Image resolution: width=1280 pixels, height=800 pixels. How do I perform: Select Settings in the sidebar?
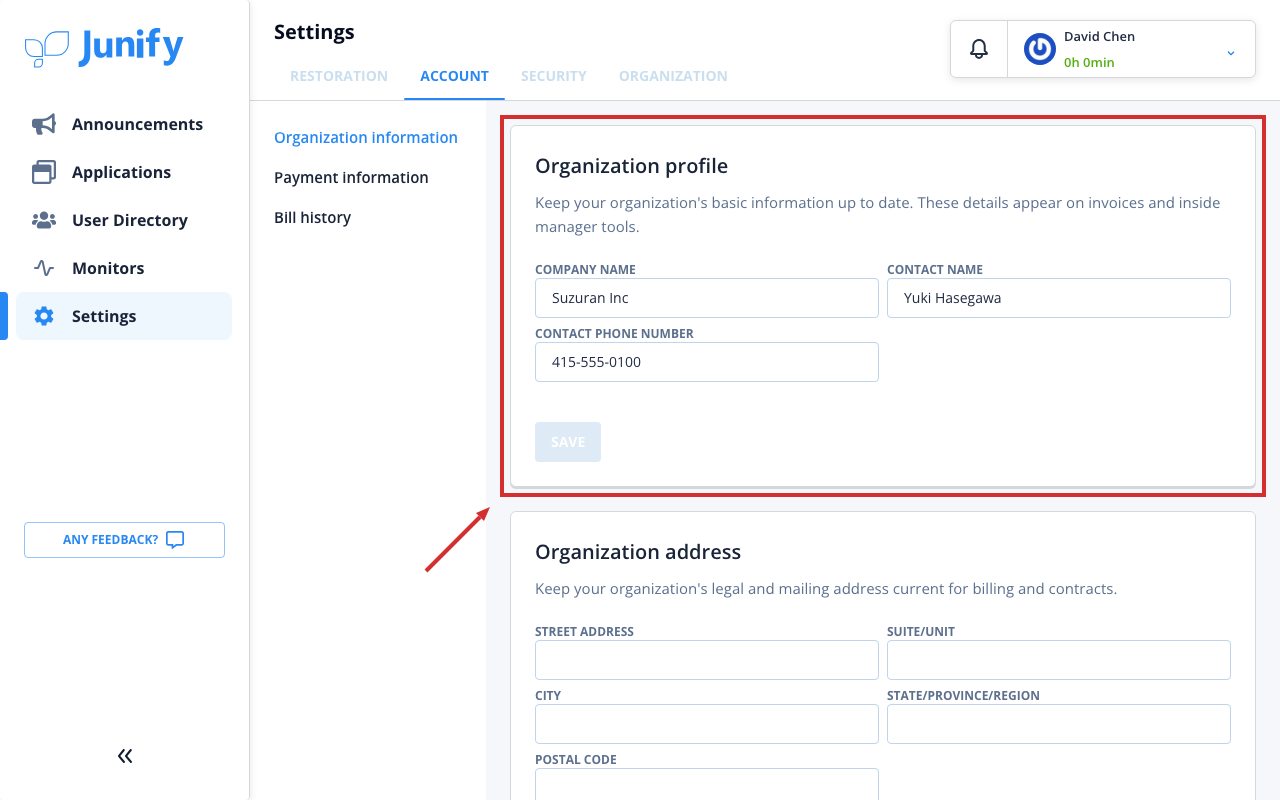pos(124,316)
